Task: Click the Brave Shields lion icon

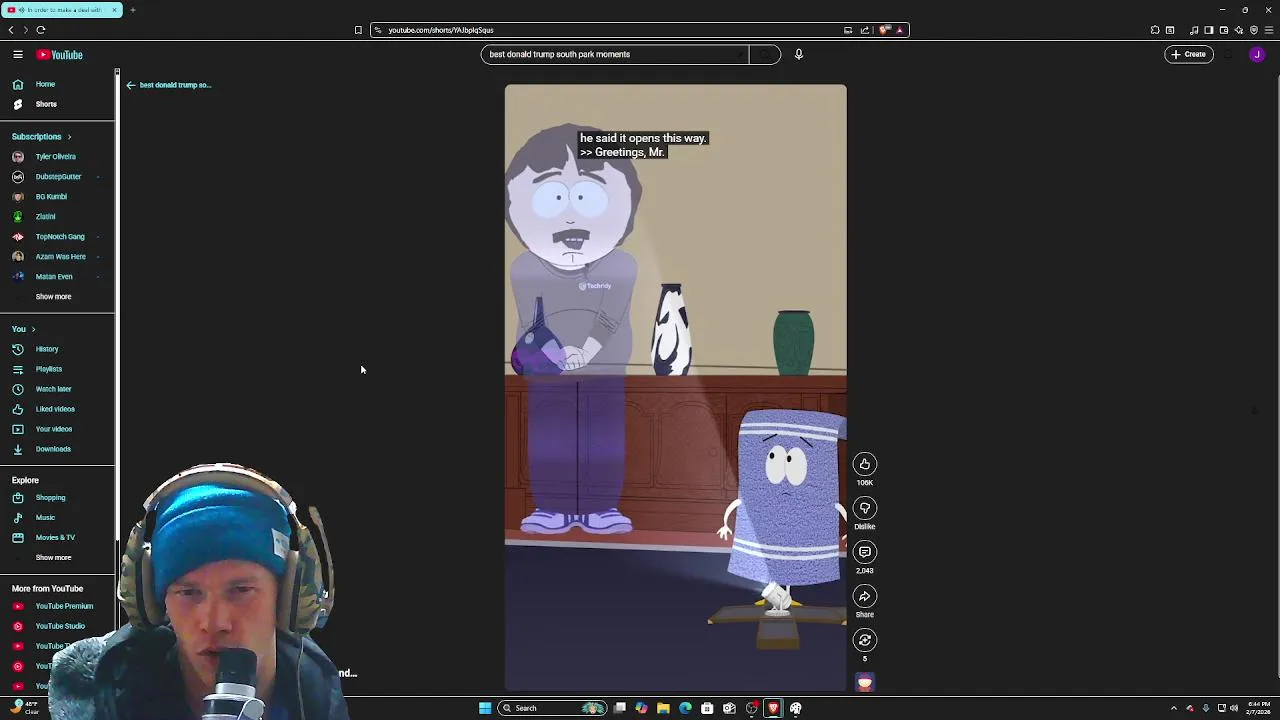Action: [x=884, y=30]
